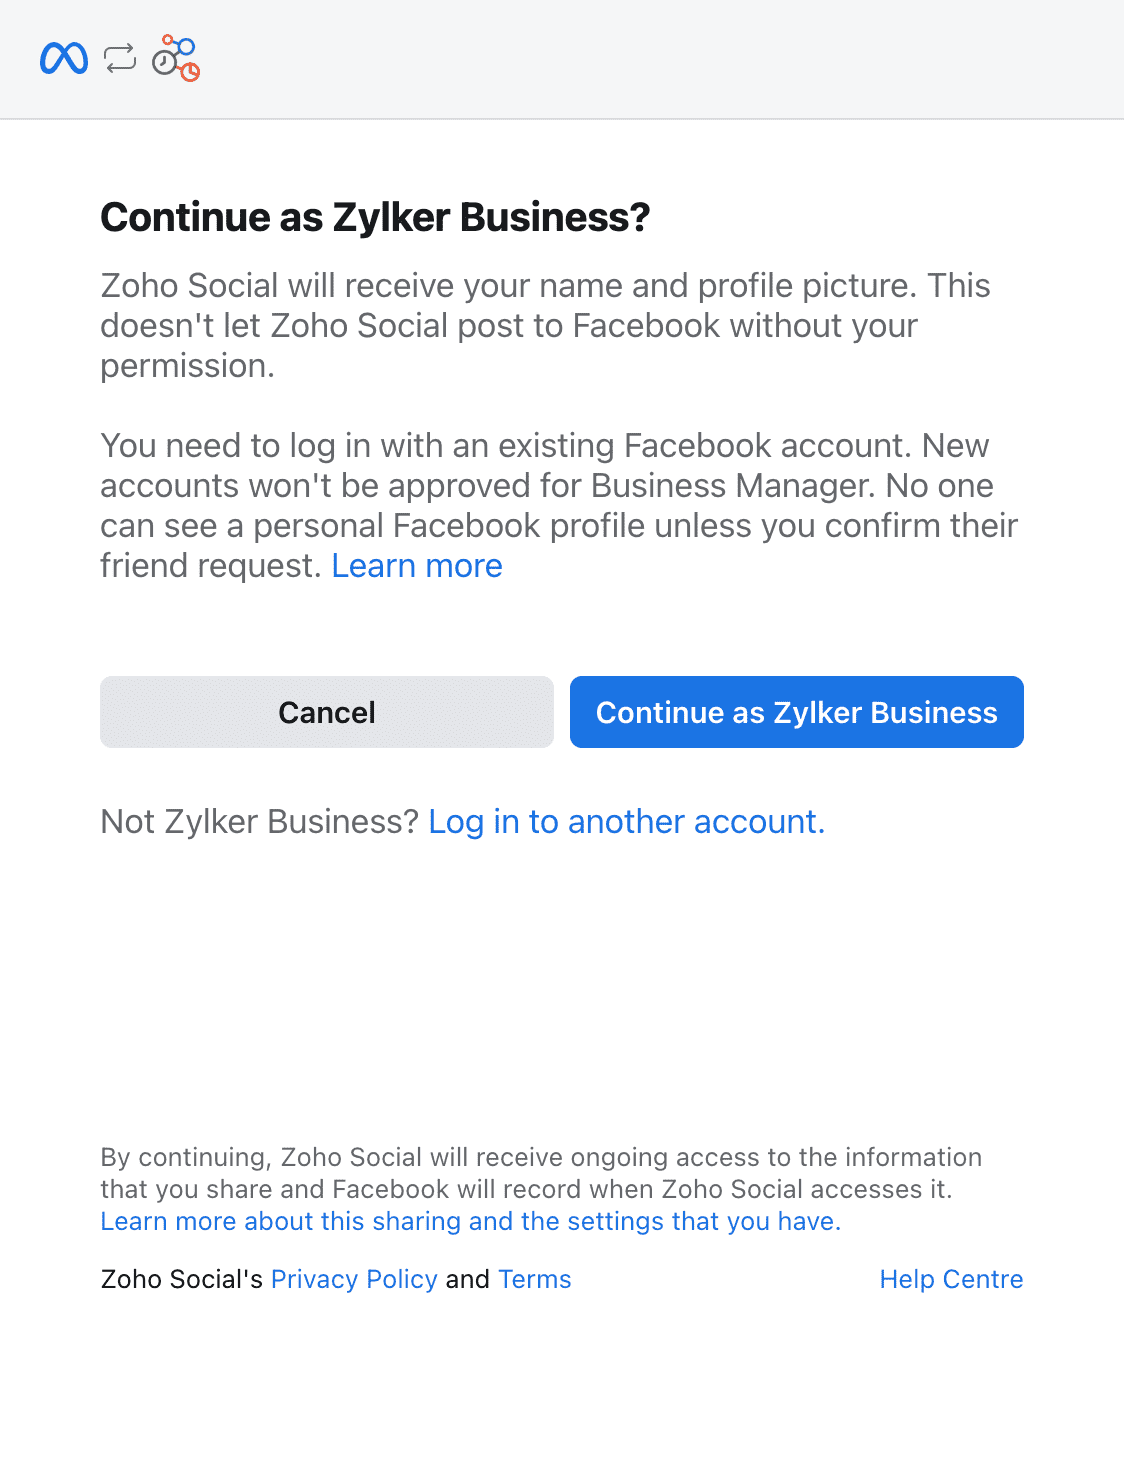Open Meta's homepage via its infinity logo
Screen dimensions: 1124x1460
pos(64,59)
